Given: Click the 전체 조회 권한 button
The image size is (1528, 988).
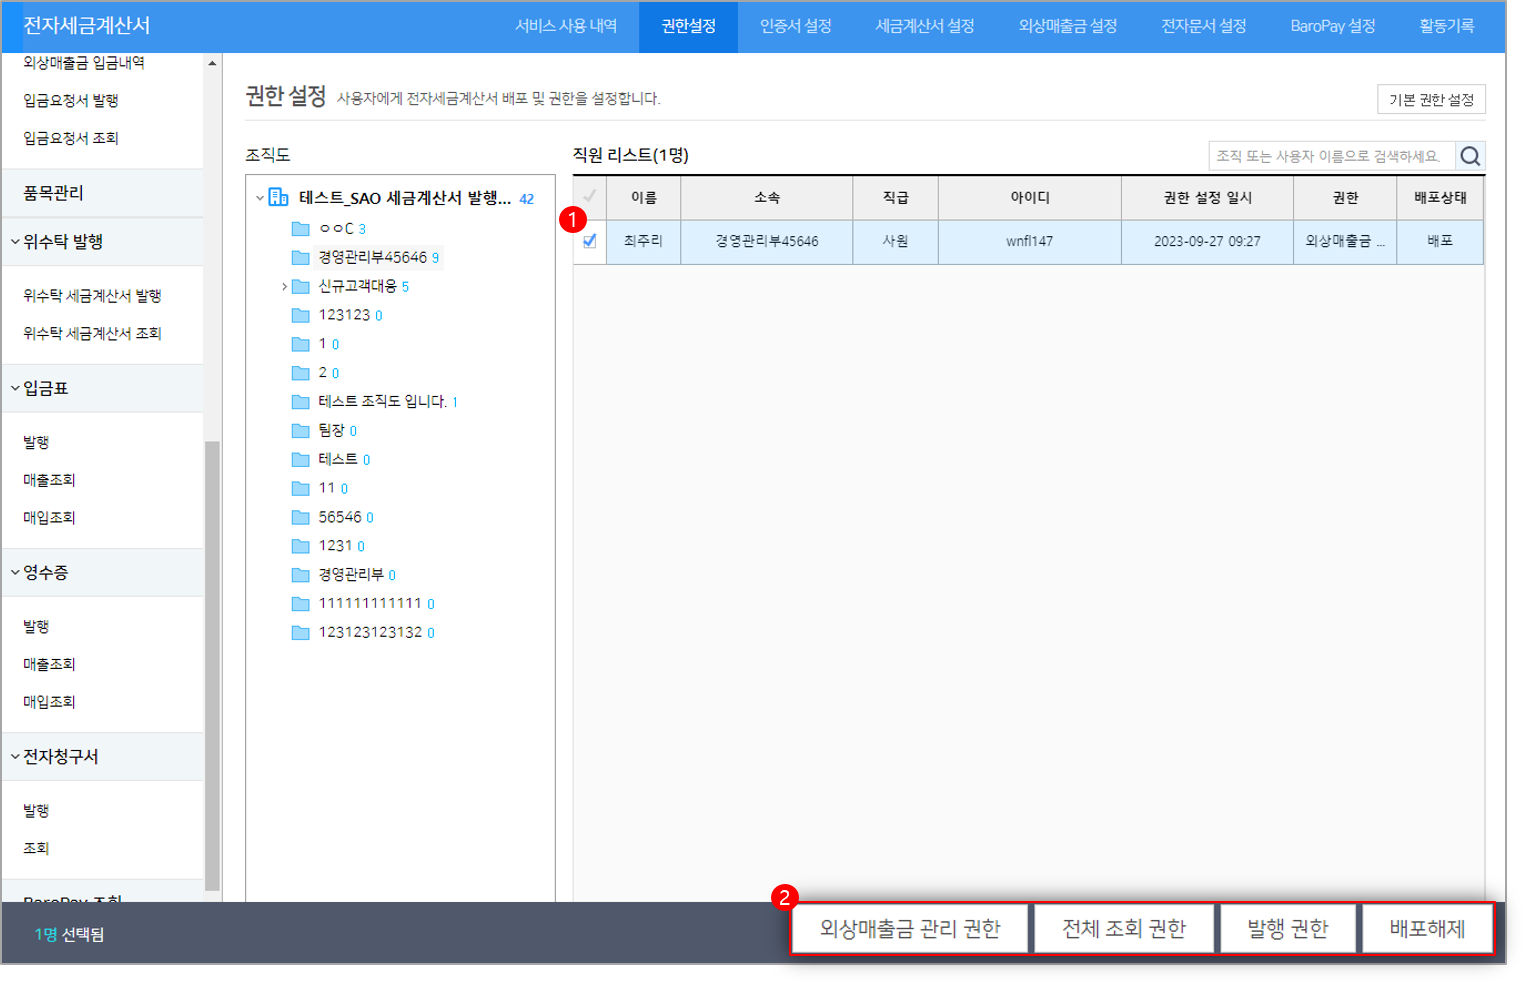Looking at the screenshot, I should click(1124, 929).
